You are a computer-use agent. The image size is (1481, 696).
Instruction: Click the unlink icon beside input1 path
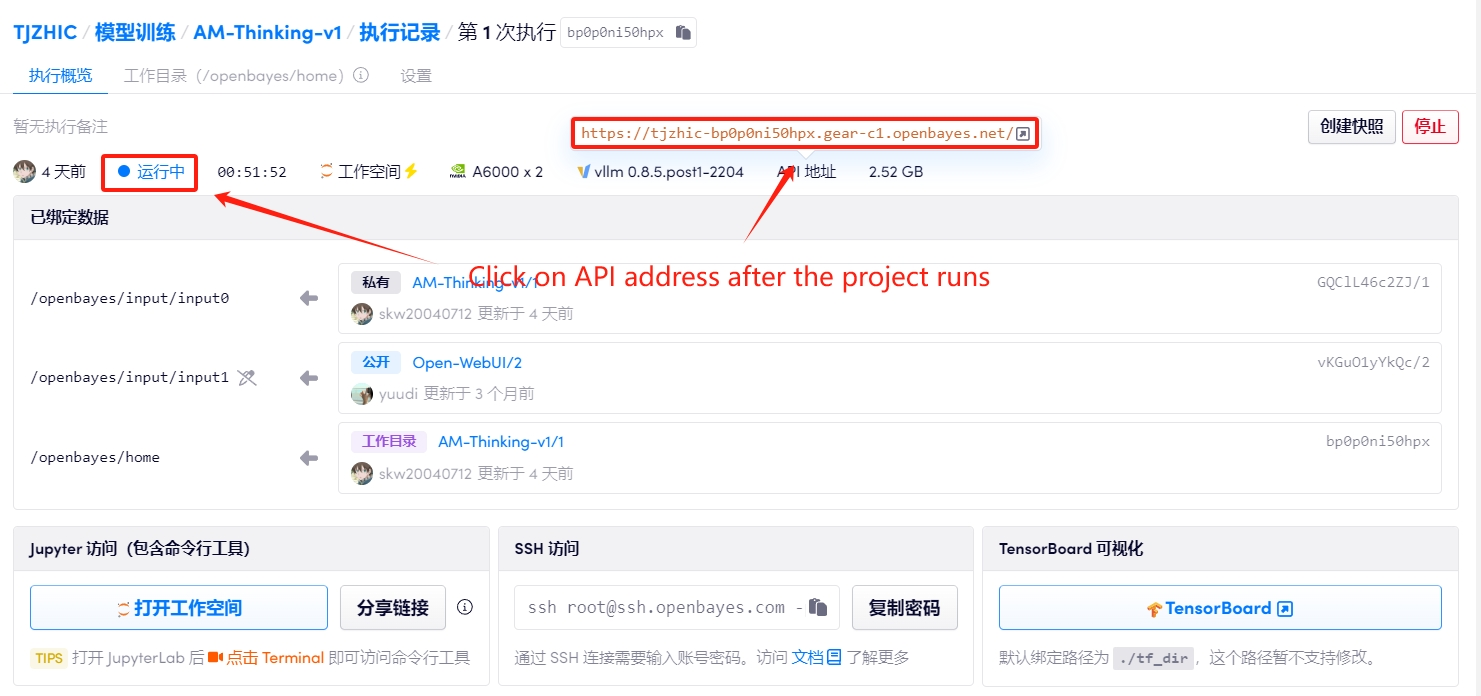(247, 378)
